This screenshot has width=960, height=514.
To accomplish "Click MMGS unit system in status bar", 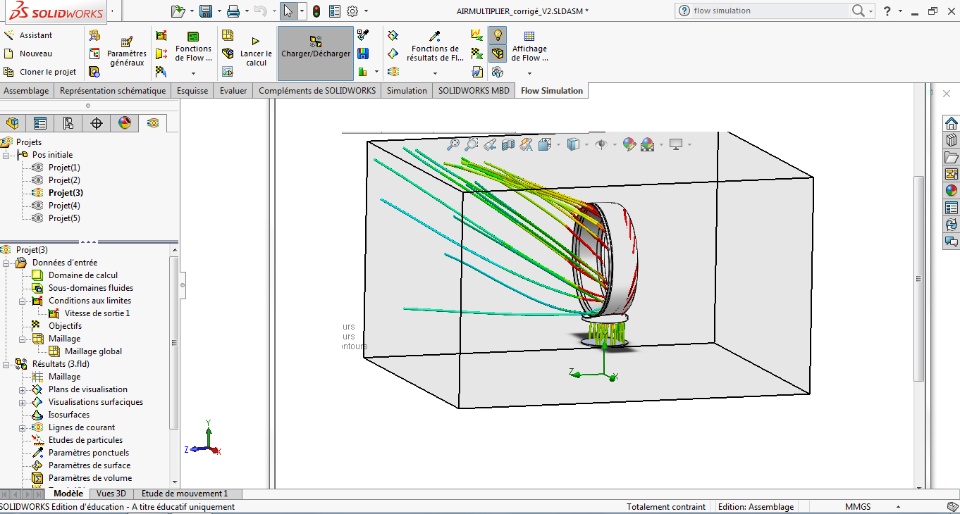I will point(858,507).
